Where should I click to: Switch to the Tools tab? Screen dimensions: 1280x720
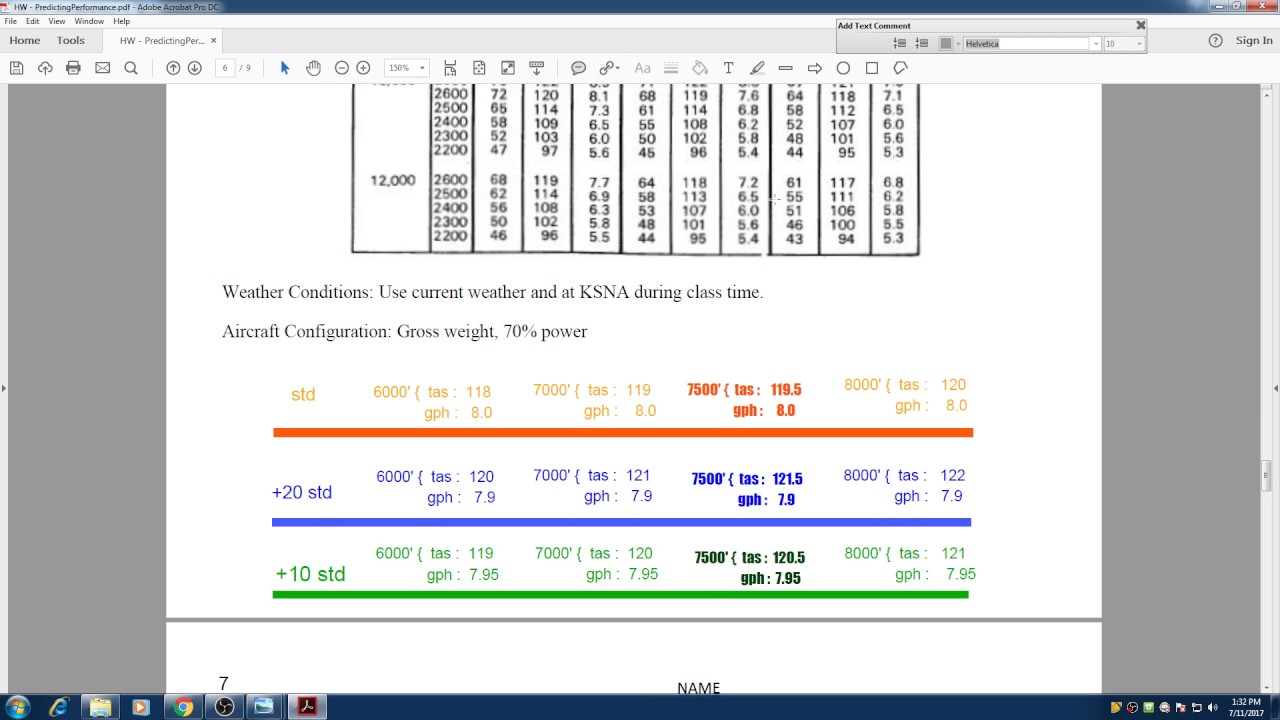click(x=71, y=41)
